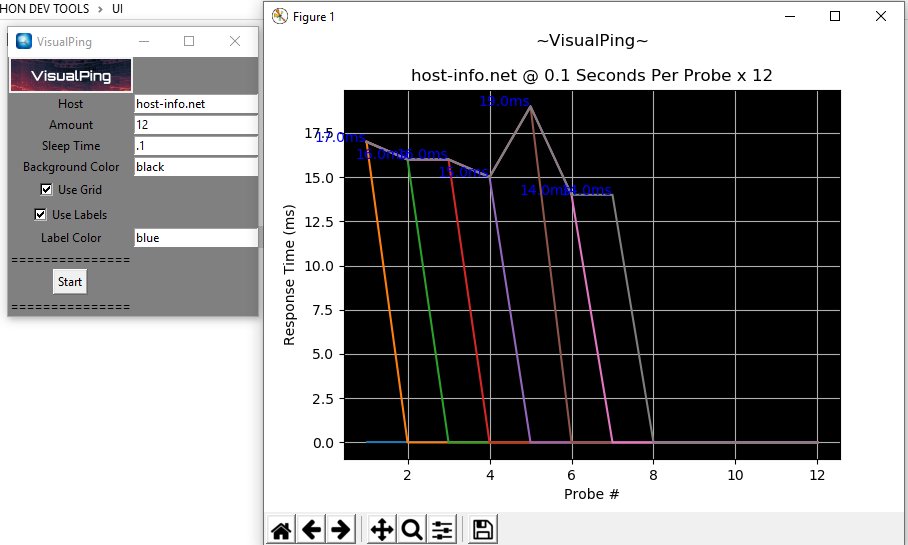Click the 'Use Grid' label text
908x545 pixels.
click(80, 189)
